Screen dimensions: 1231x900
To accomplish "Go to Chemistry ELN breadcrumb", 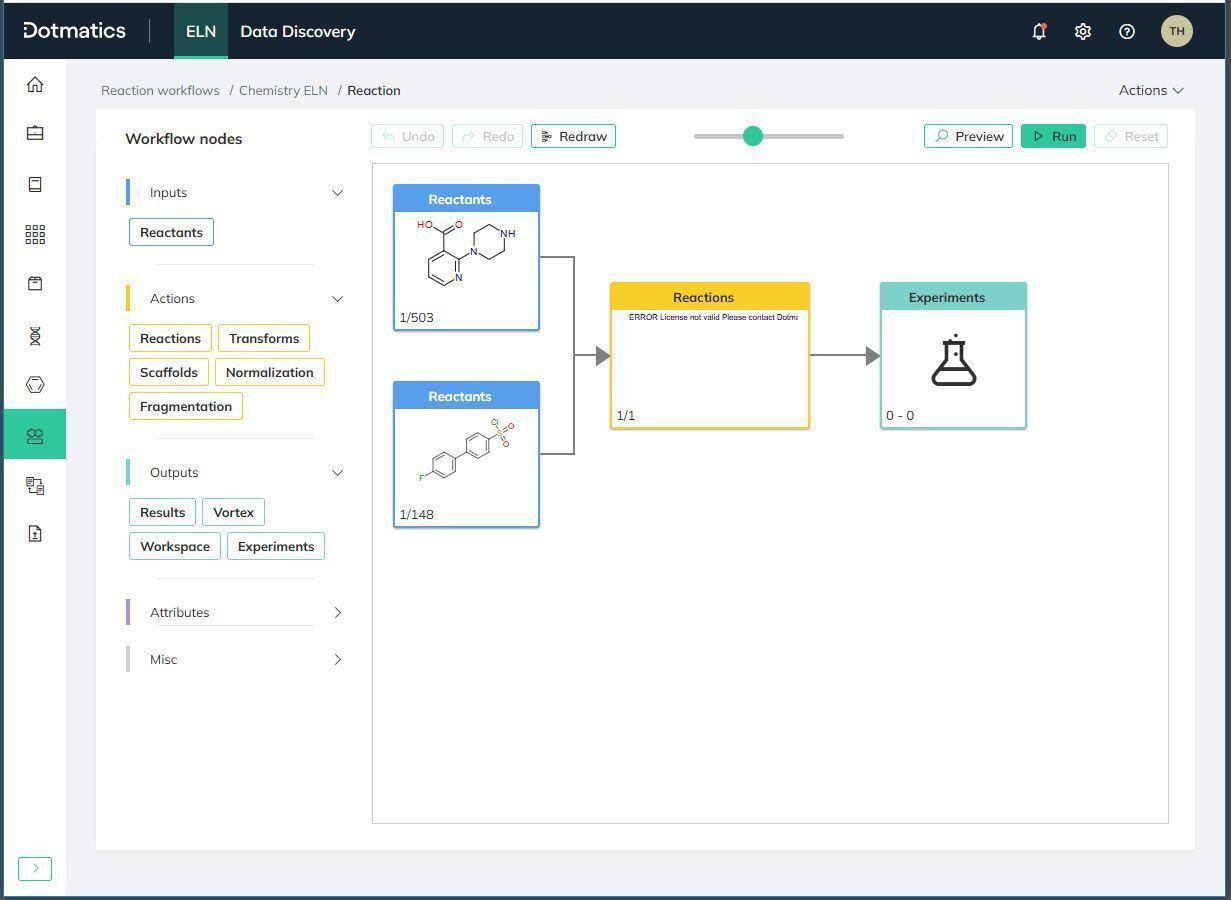I will tap(283, 90).
